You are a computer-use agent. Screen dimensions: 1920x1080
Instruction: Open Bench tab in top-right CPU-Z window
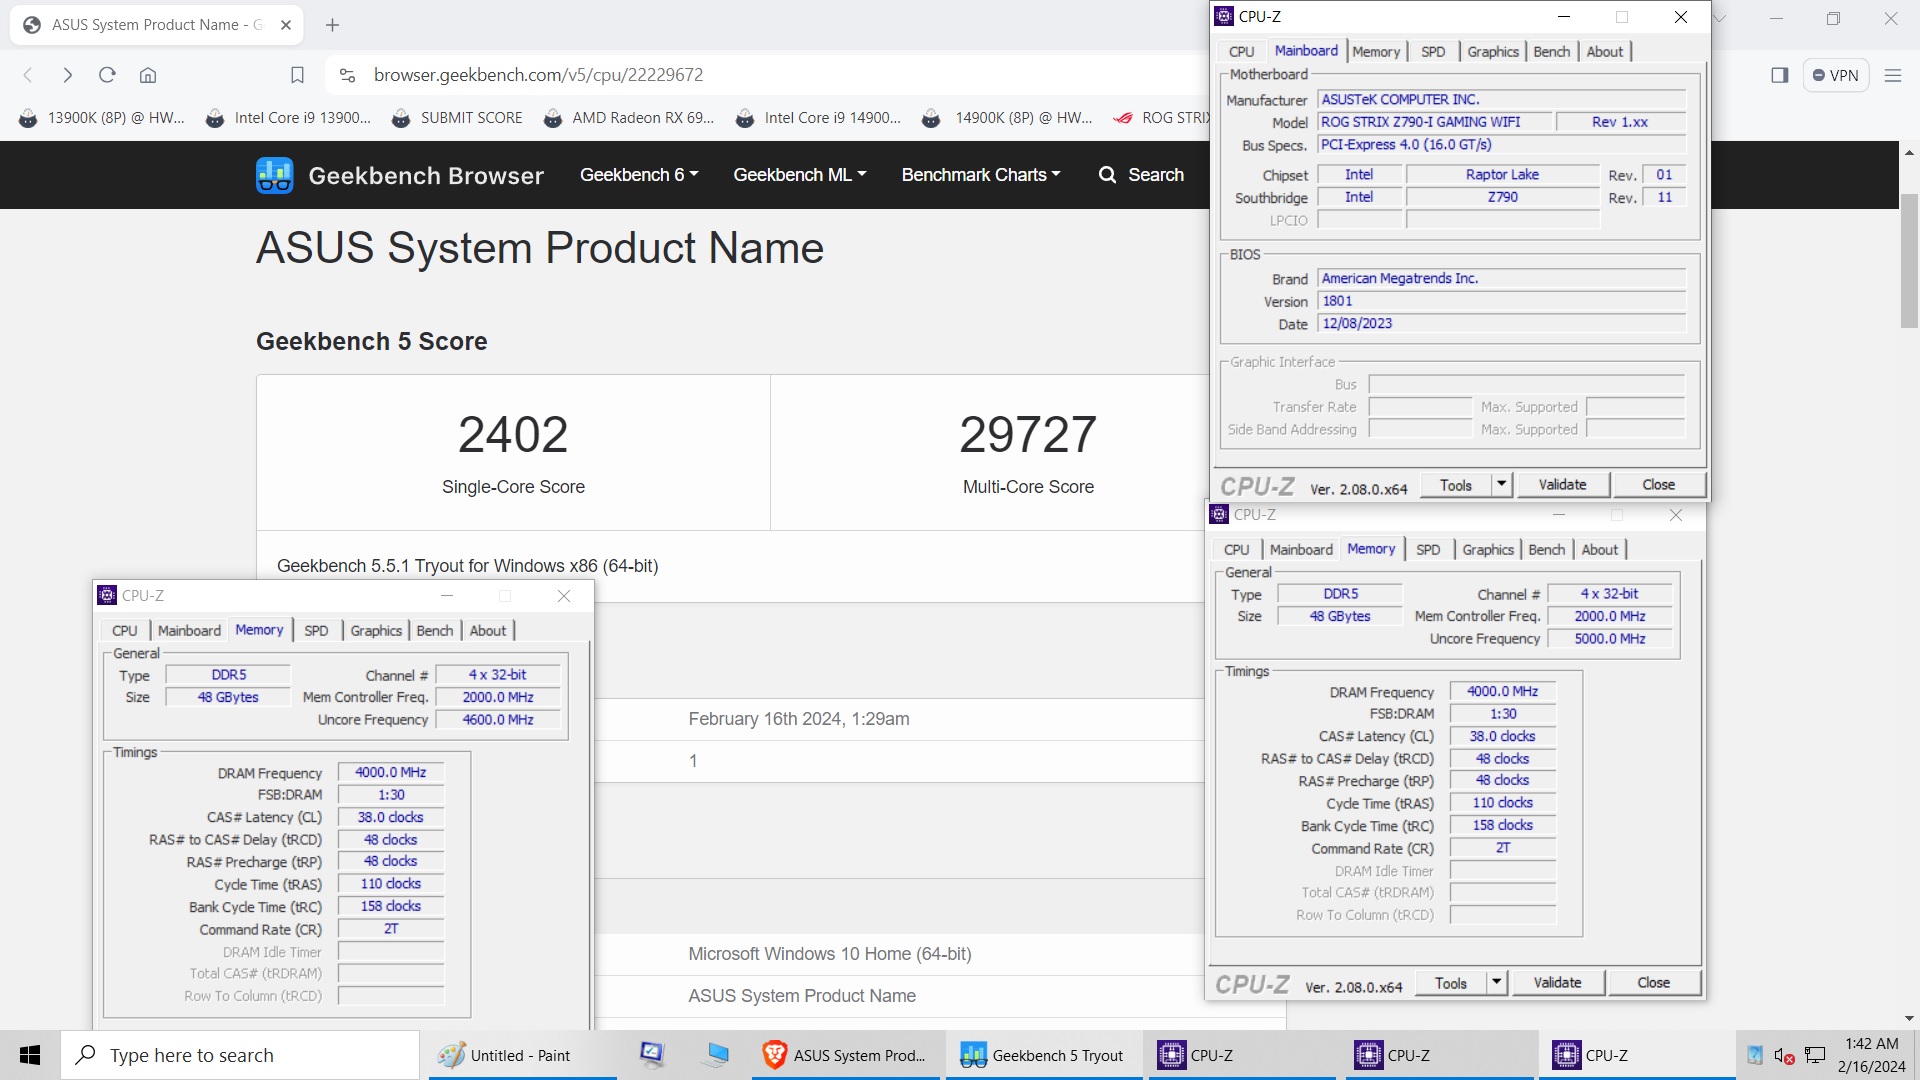[1552, 52]
